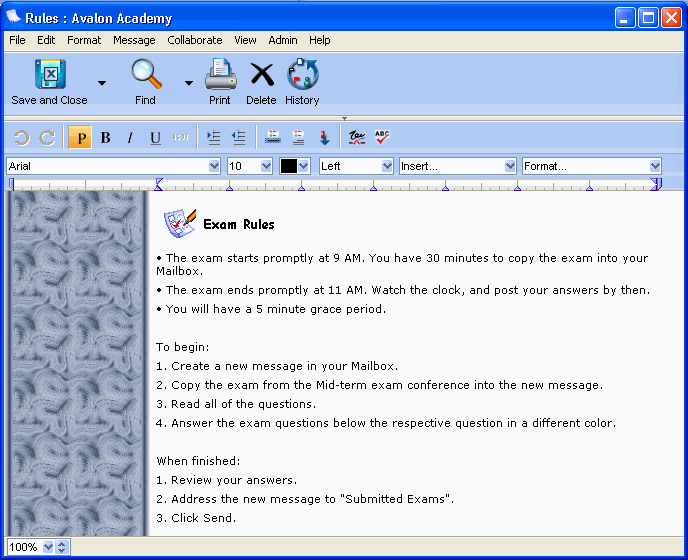
Task: Open the Collaborate menu
Action: [x=195, y=40]
